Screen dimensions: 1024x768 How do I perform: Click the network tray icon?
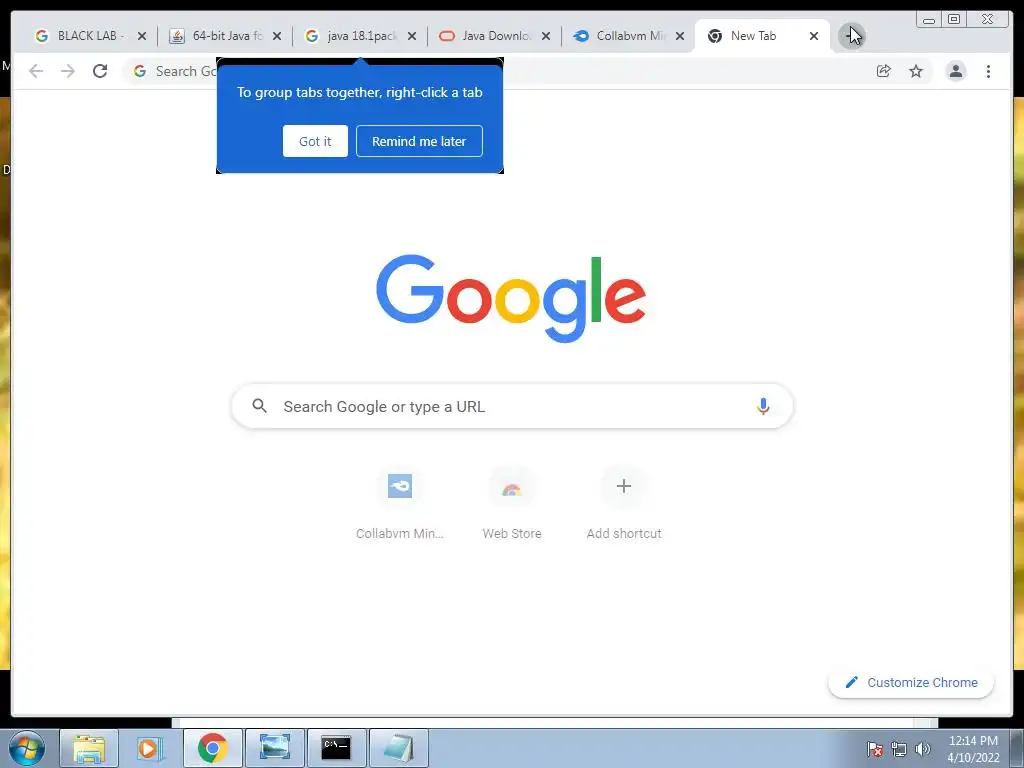(899, 749)
